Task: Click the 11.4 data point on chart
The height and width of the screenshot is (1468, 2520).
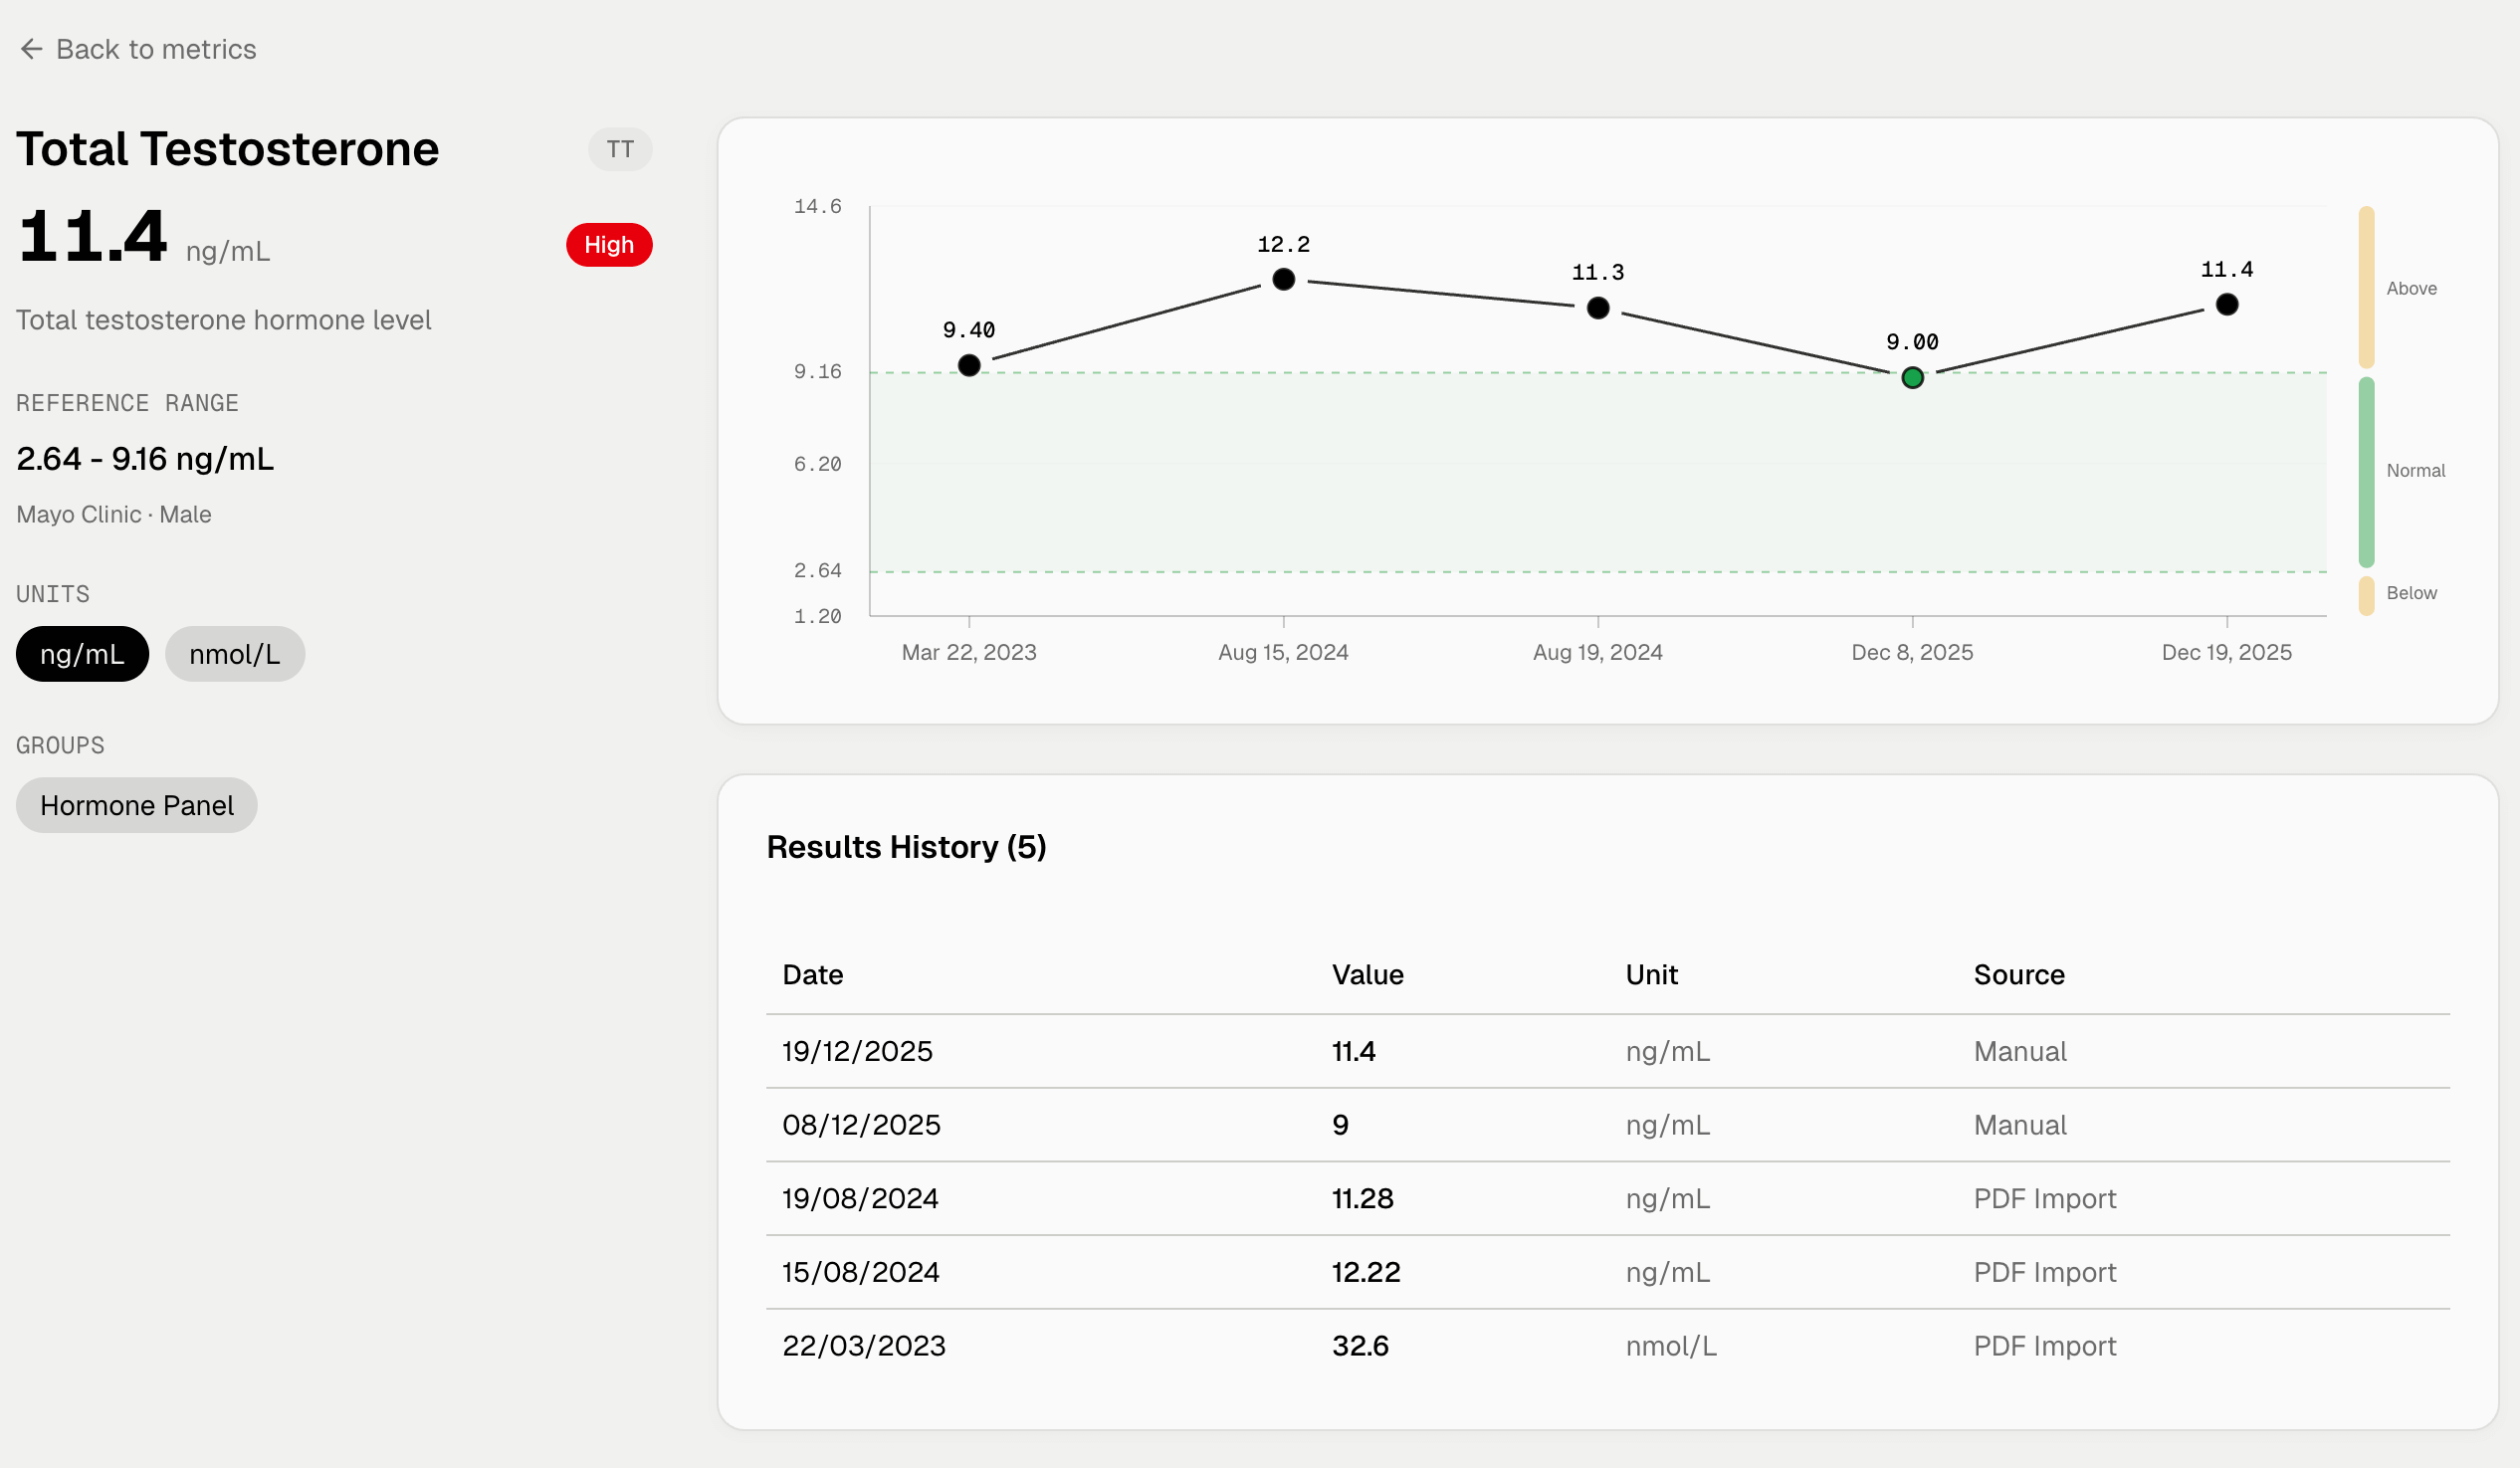Action: point(2227,304)
